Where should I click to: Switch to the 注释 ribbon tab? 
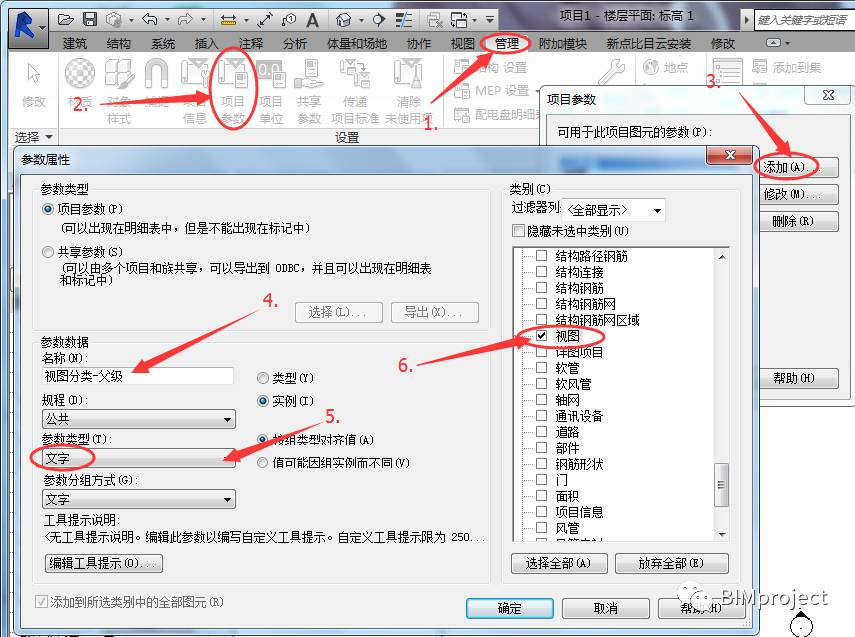pyautogui.click(x=250, y=44)
